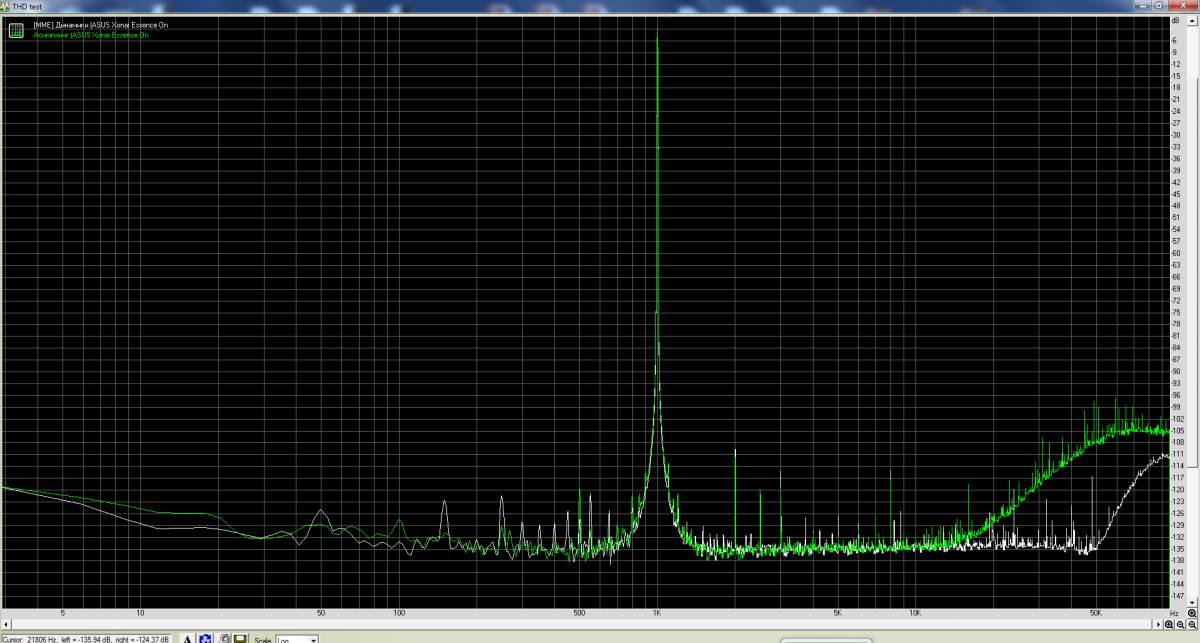Click the '50K' frequency axis label
This screenshot has height=643, width=1200.
coord(1095,613)
